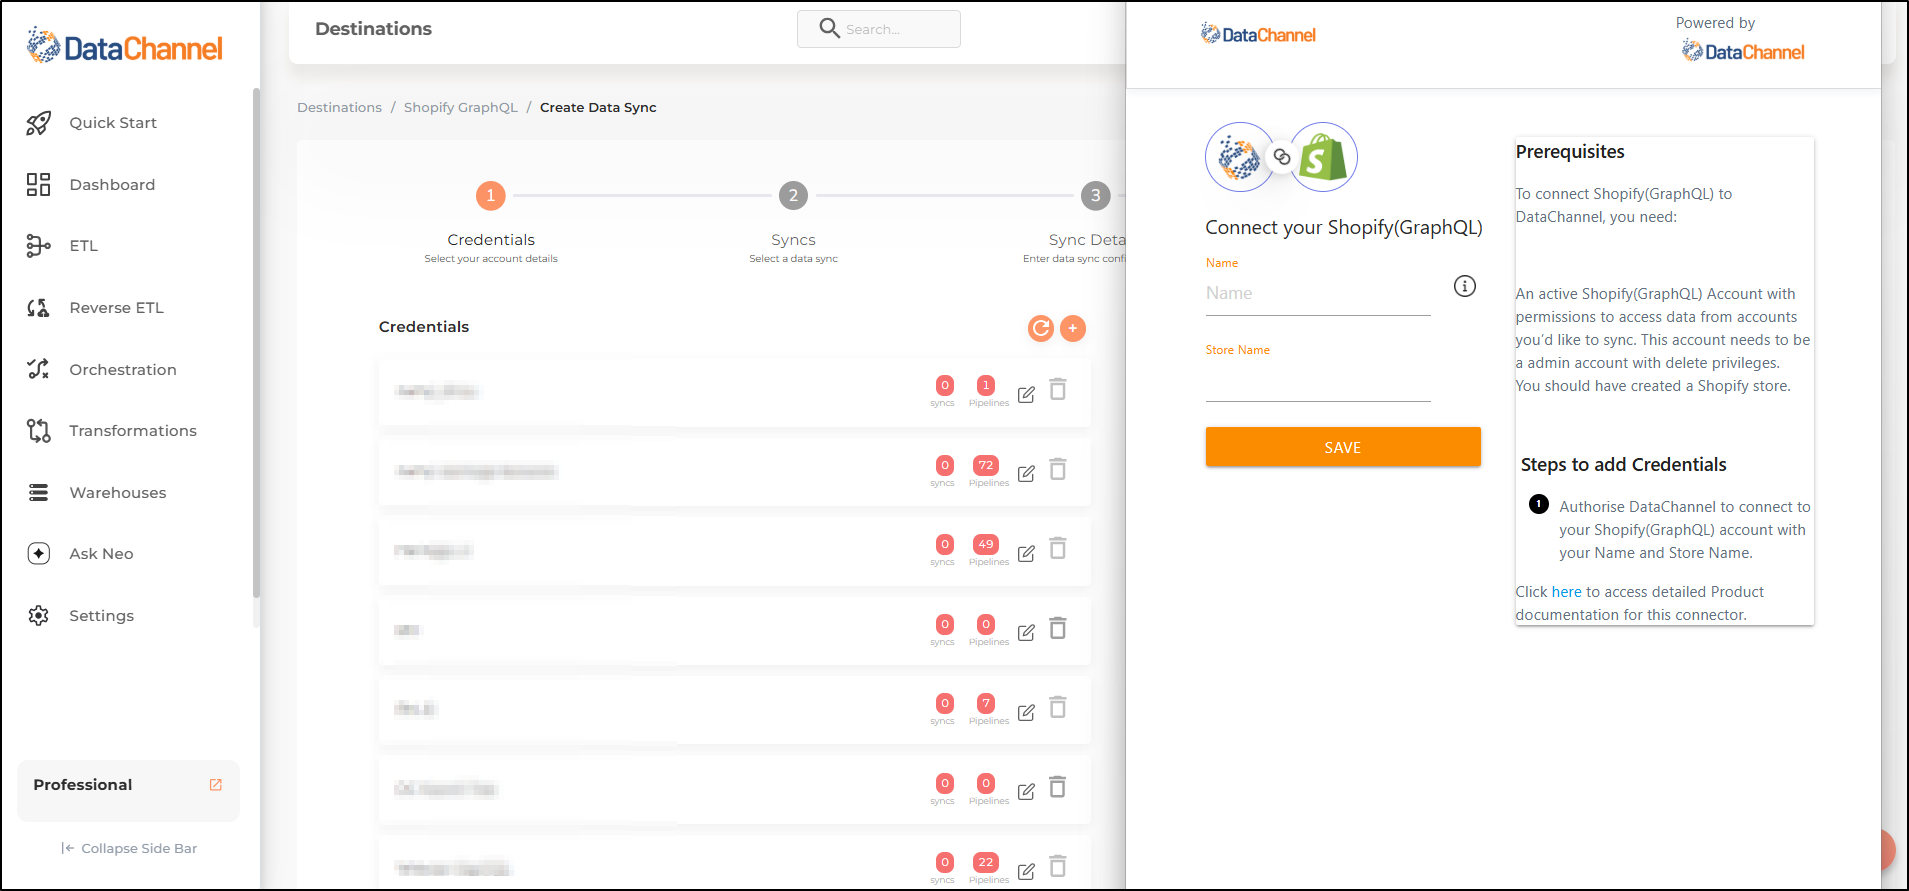
Task: Click the link chain icon between logos
Action: click(x=1282, y=157)
